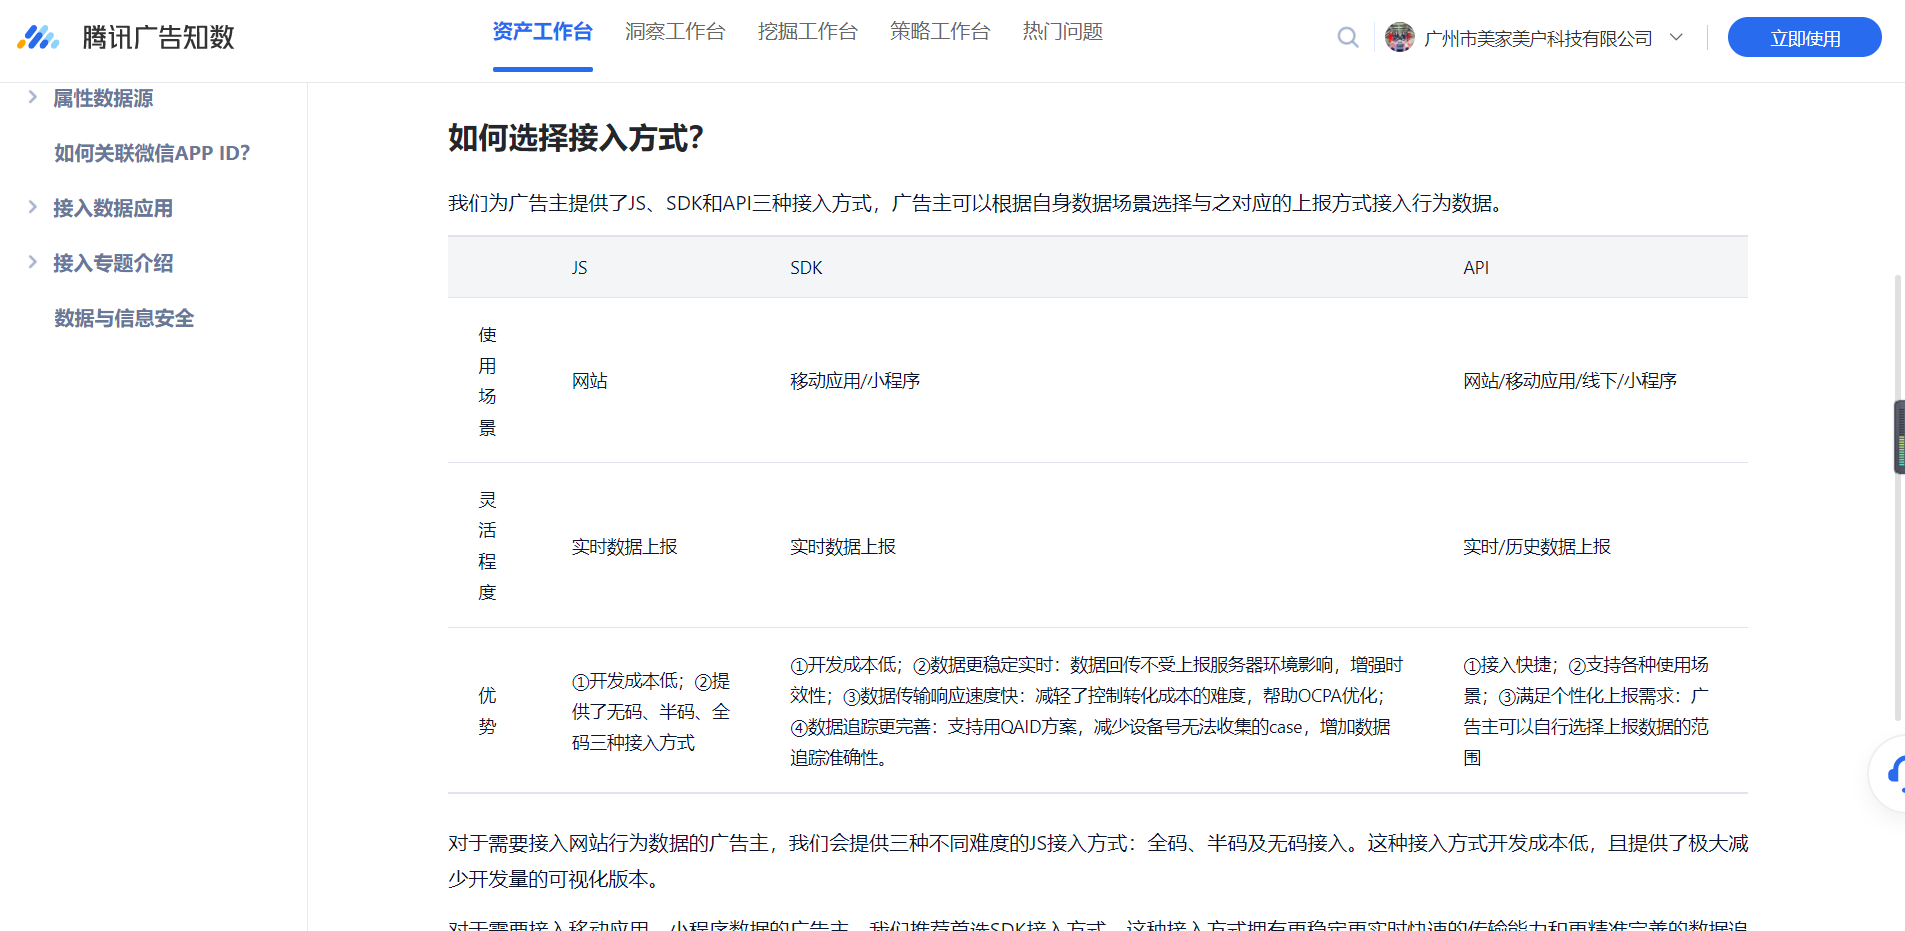The image size is (1905, 931).
Task: Click the 使用场景 row label
Action: 487,381
